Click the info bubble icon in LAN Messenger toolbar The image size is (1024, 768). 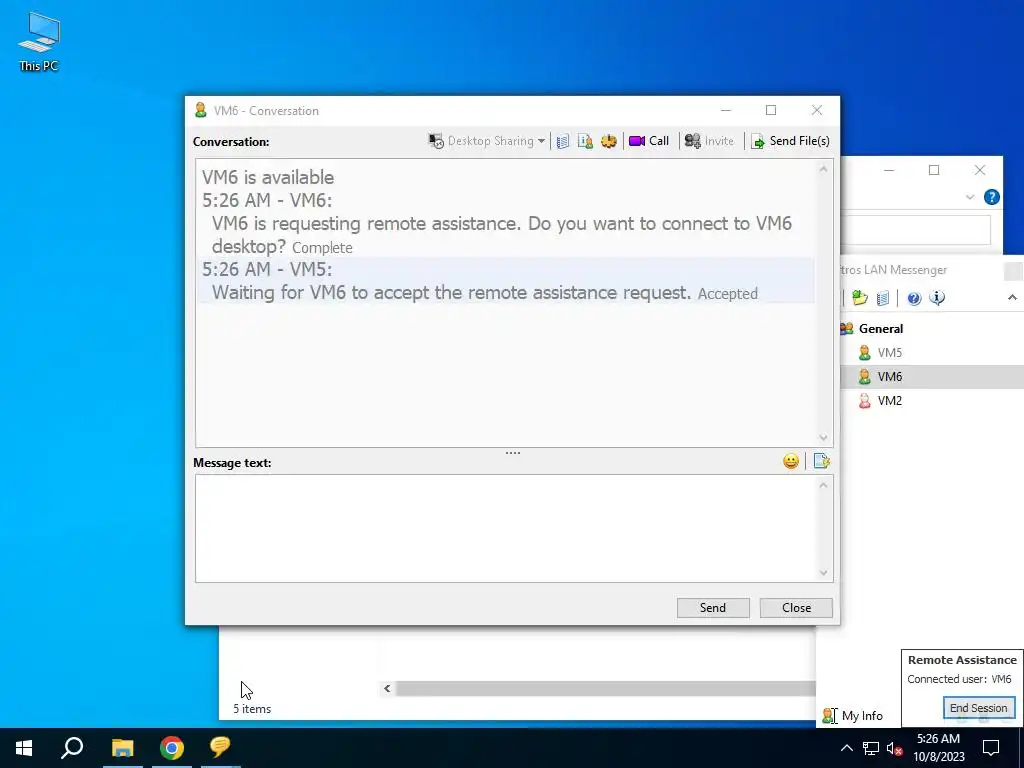937,298
